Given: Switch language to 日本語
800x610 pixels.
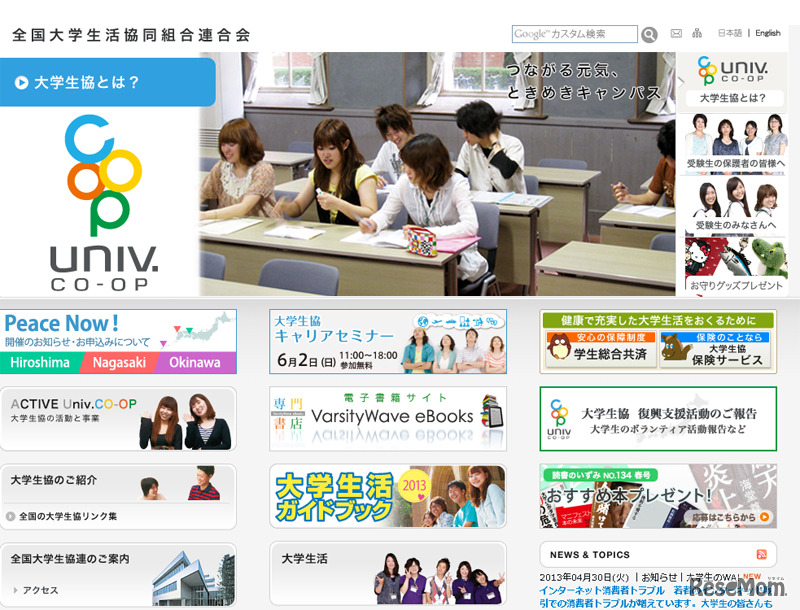Looking at the screenshot, I should [x=729, y=33].
